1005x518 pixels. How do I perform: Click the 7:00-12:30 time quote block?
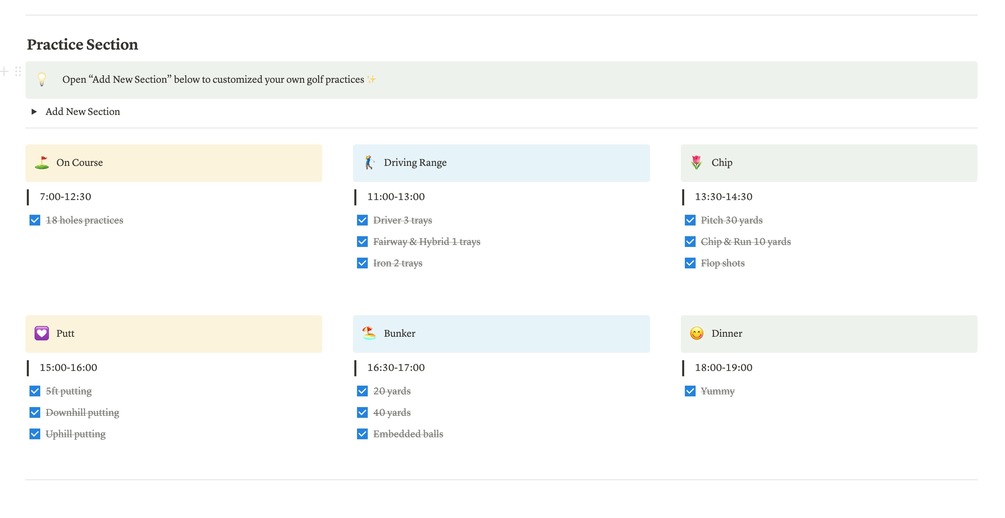point(65,197)
